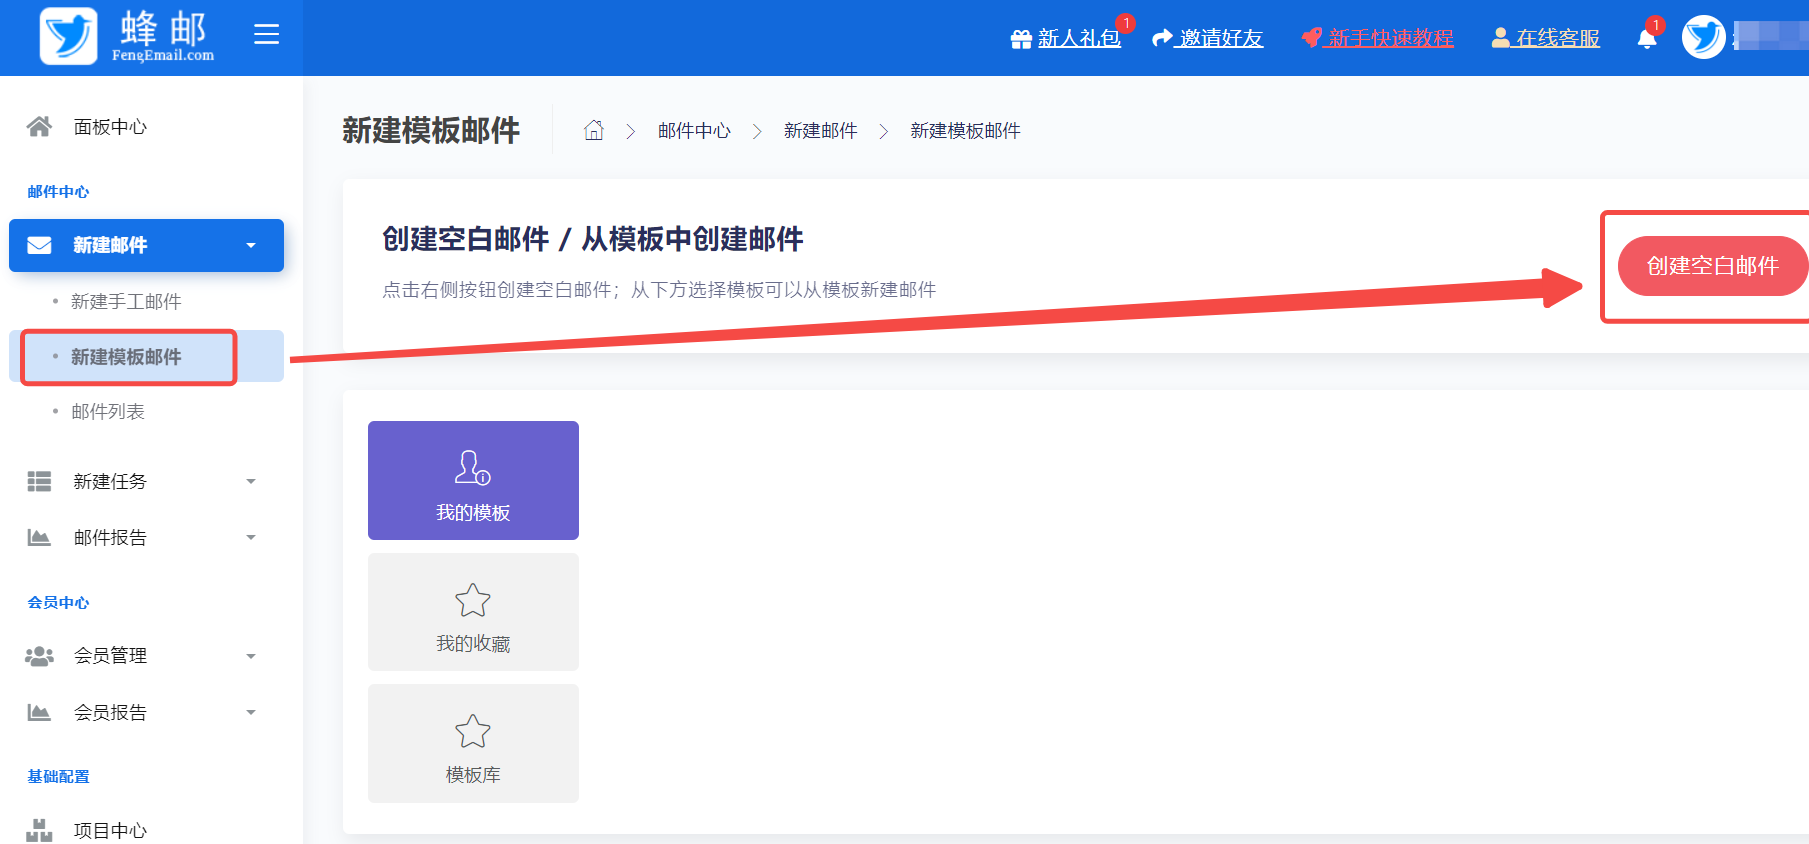Go to 新建邮件 breadcrumb

tap(820, 131)
